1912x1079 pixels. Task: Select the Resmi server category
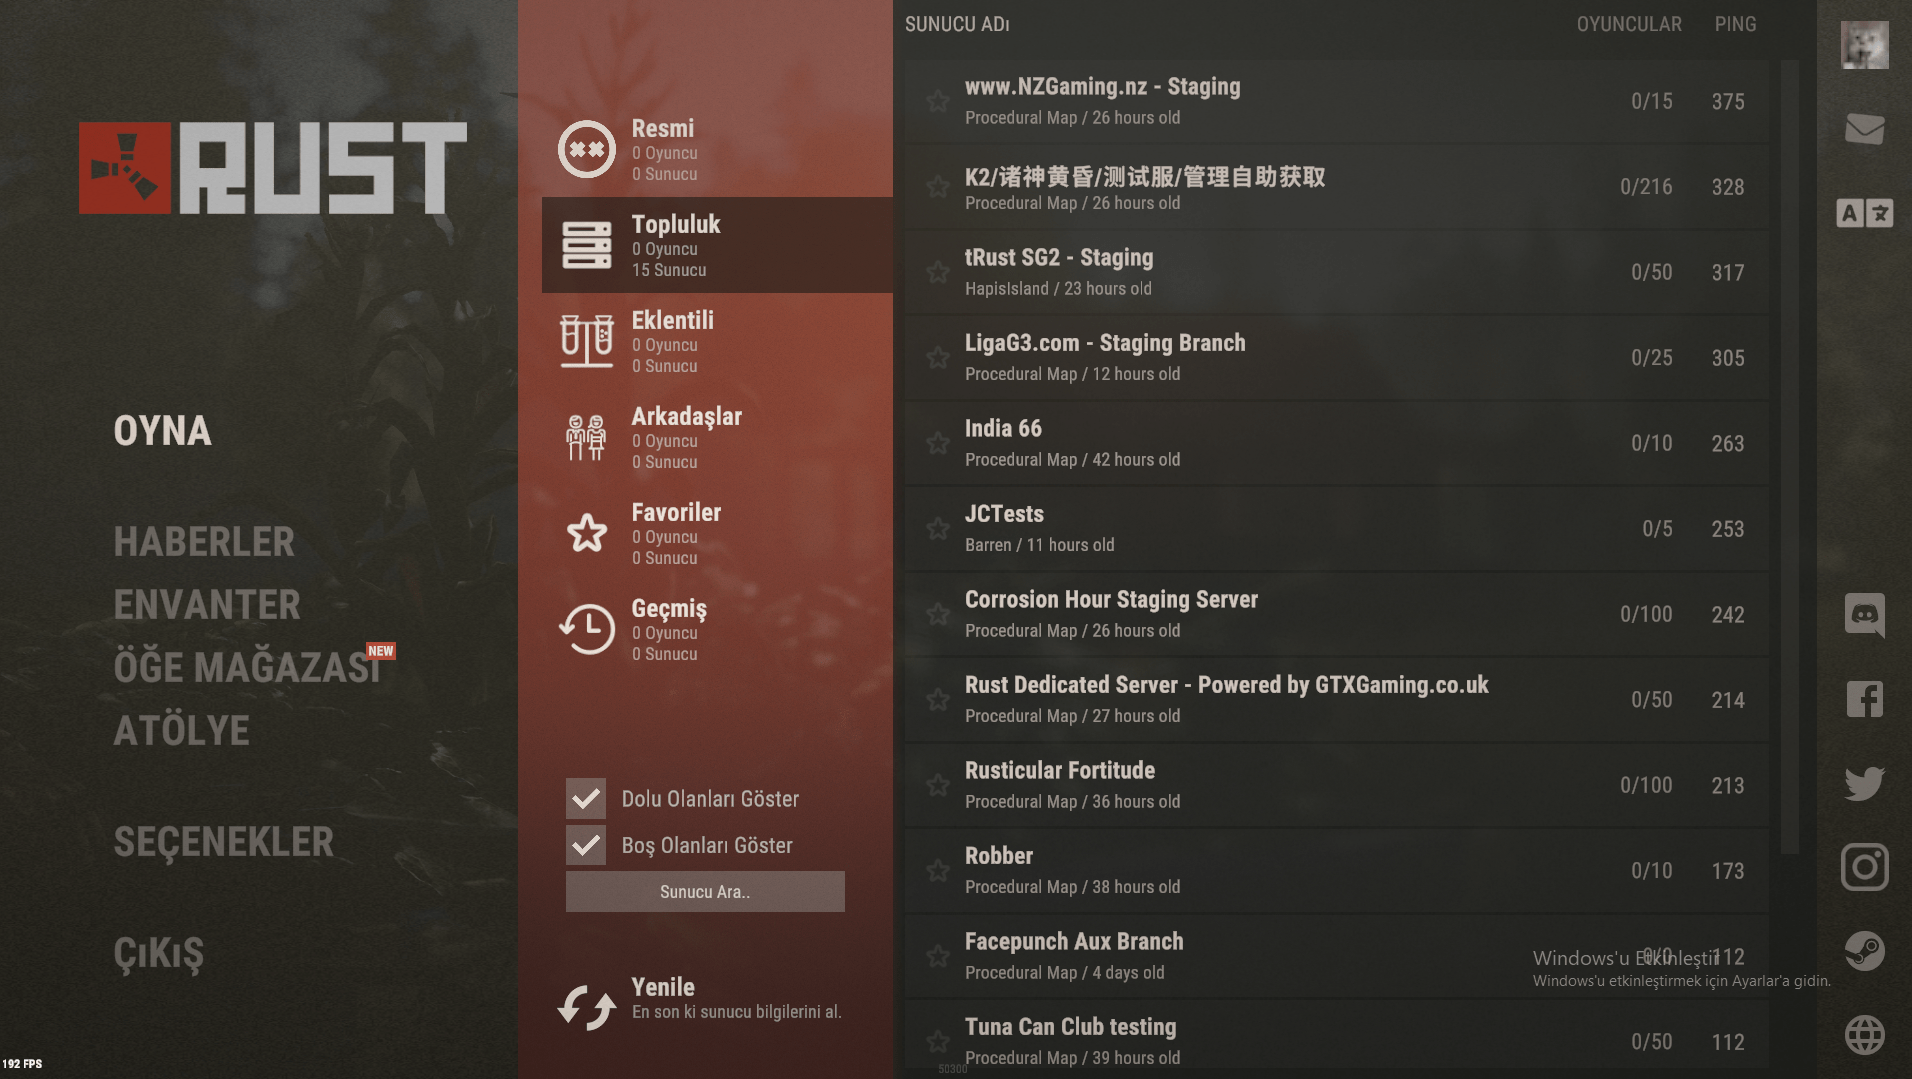(x=717, y=149)
